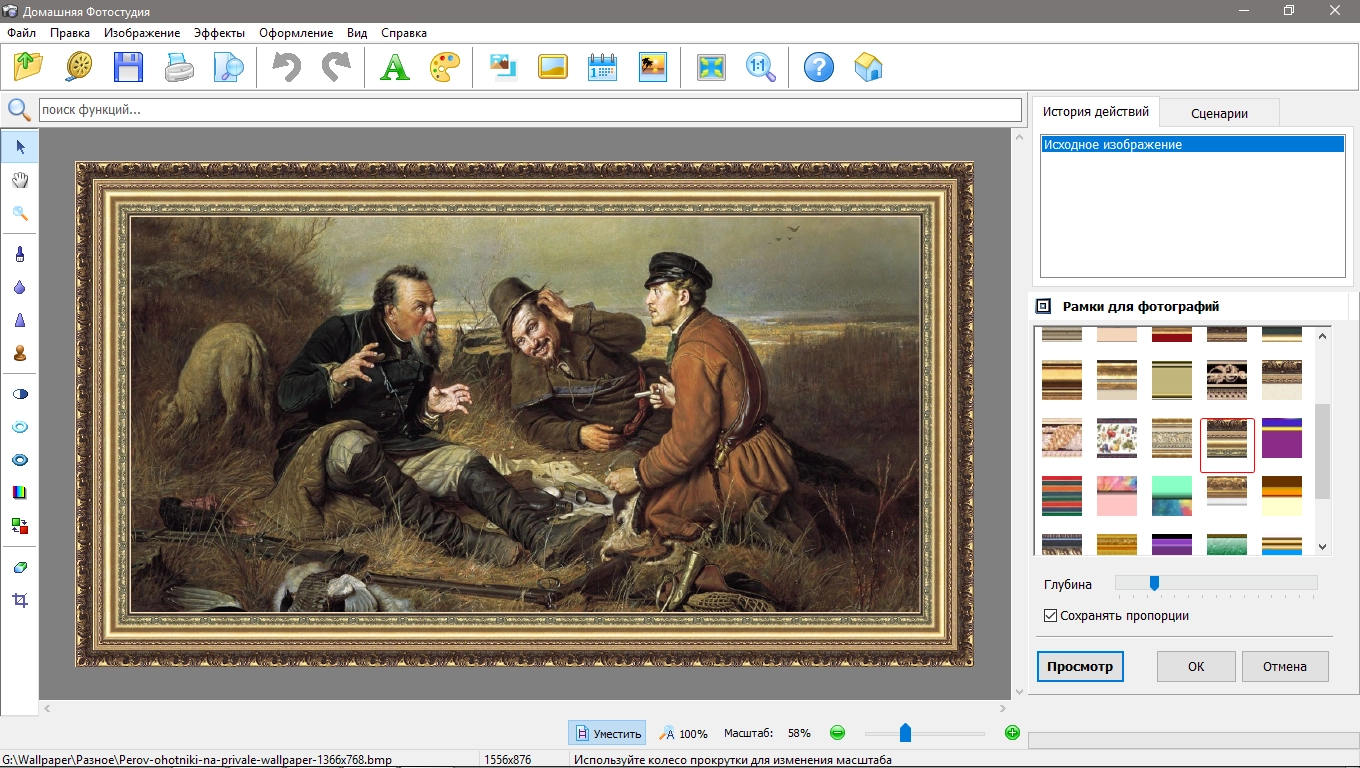This screenshot has height=768, width=1360.
Task: Adjust the Глубина slider handle
Action: pos(1154,583)
